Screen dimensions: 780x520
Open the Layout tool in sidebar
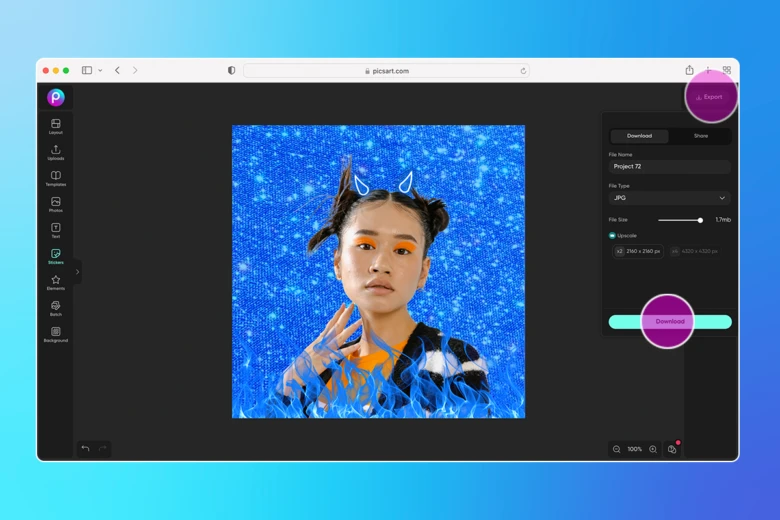(x=56, y=125)
